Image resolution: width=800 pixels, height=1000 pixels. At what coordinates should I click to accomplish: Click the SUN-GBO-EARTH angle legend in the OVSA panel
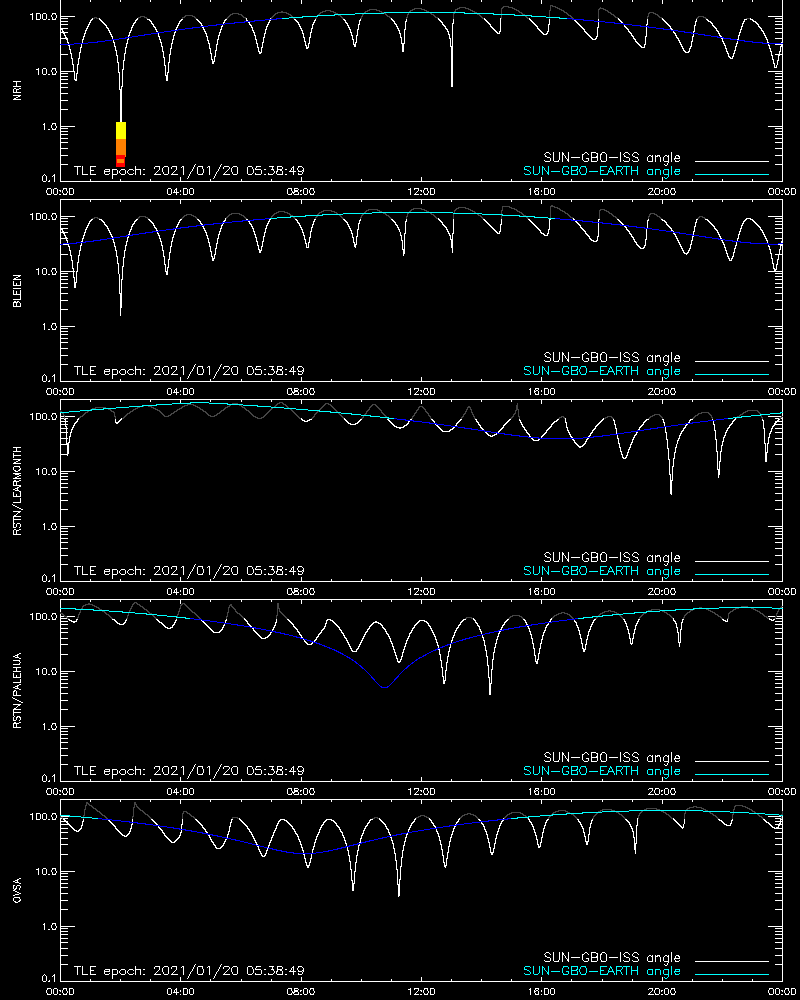pos(602,971)
